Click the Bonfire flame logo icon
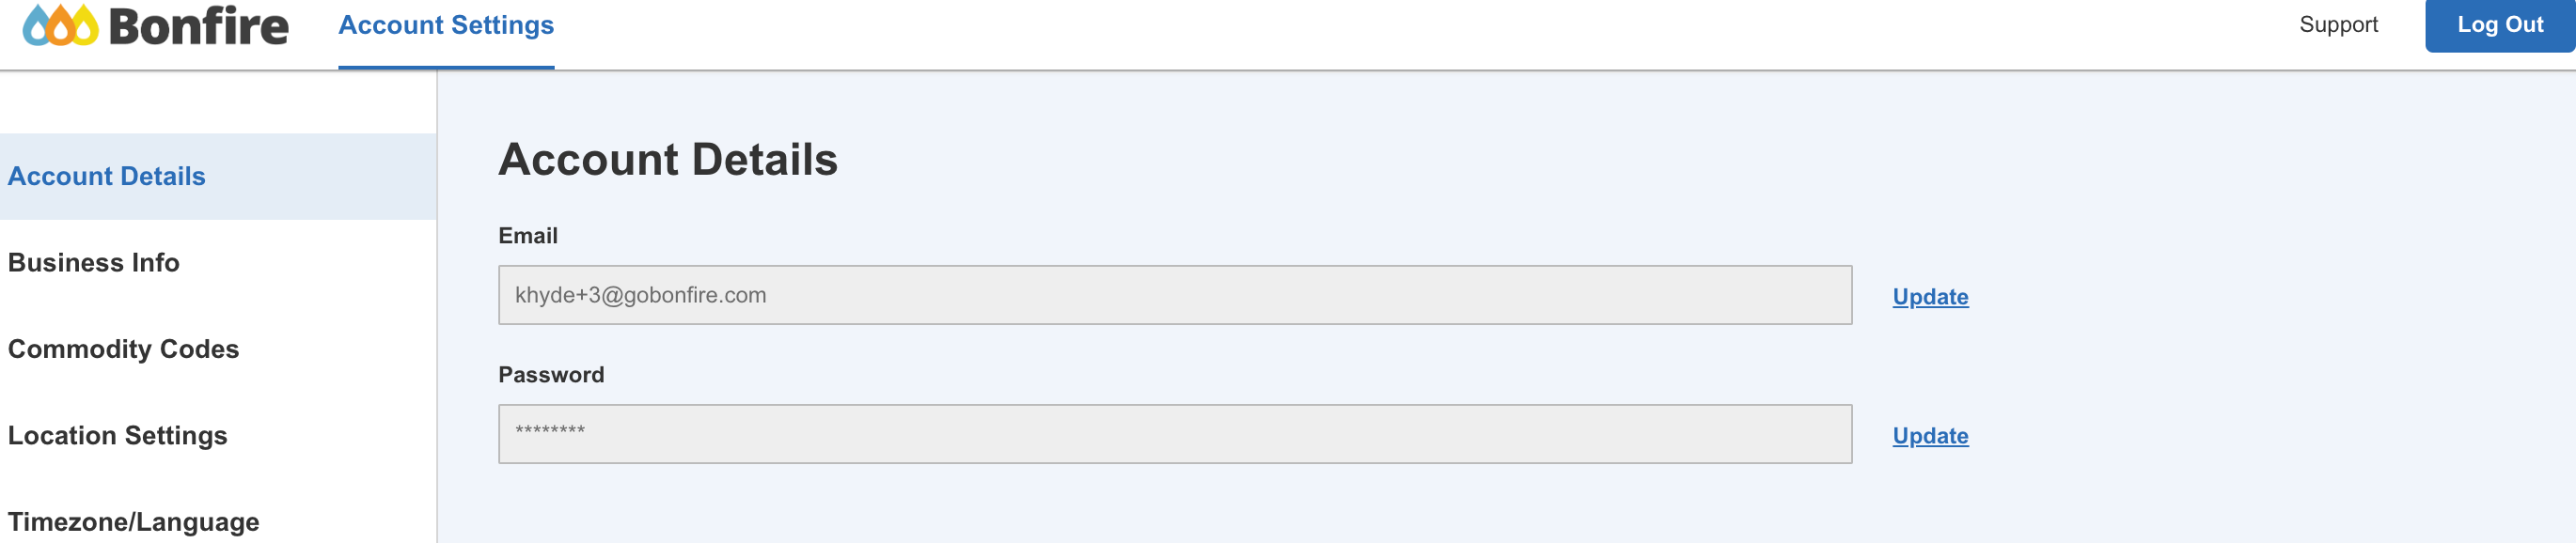 60,25
